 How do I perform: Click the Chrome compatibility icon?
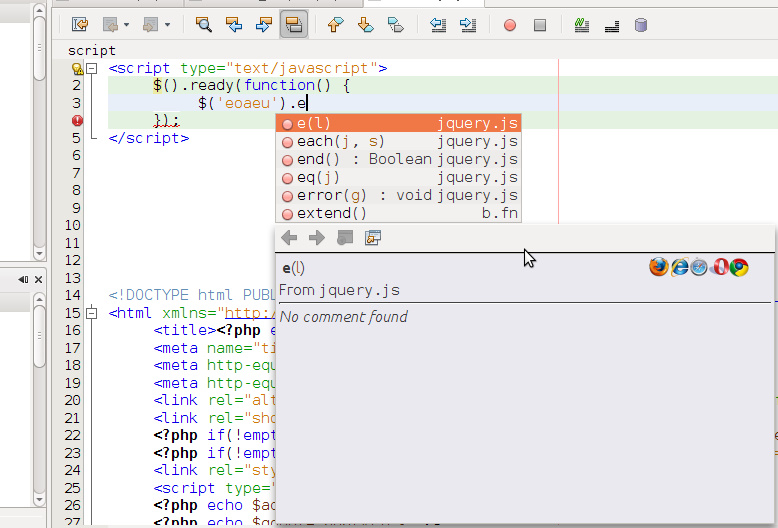(x=739, y=267)
